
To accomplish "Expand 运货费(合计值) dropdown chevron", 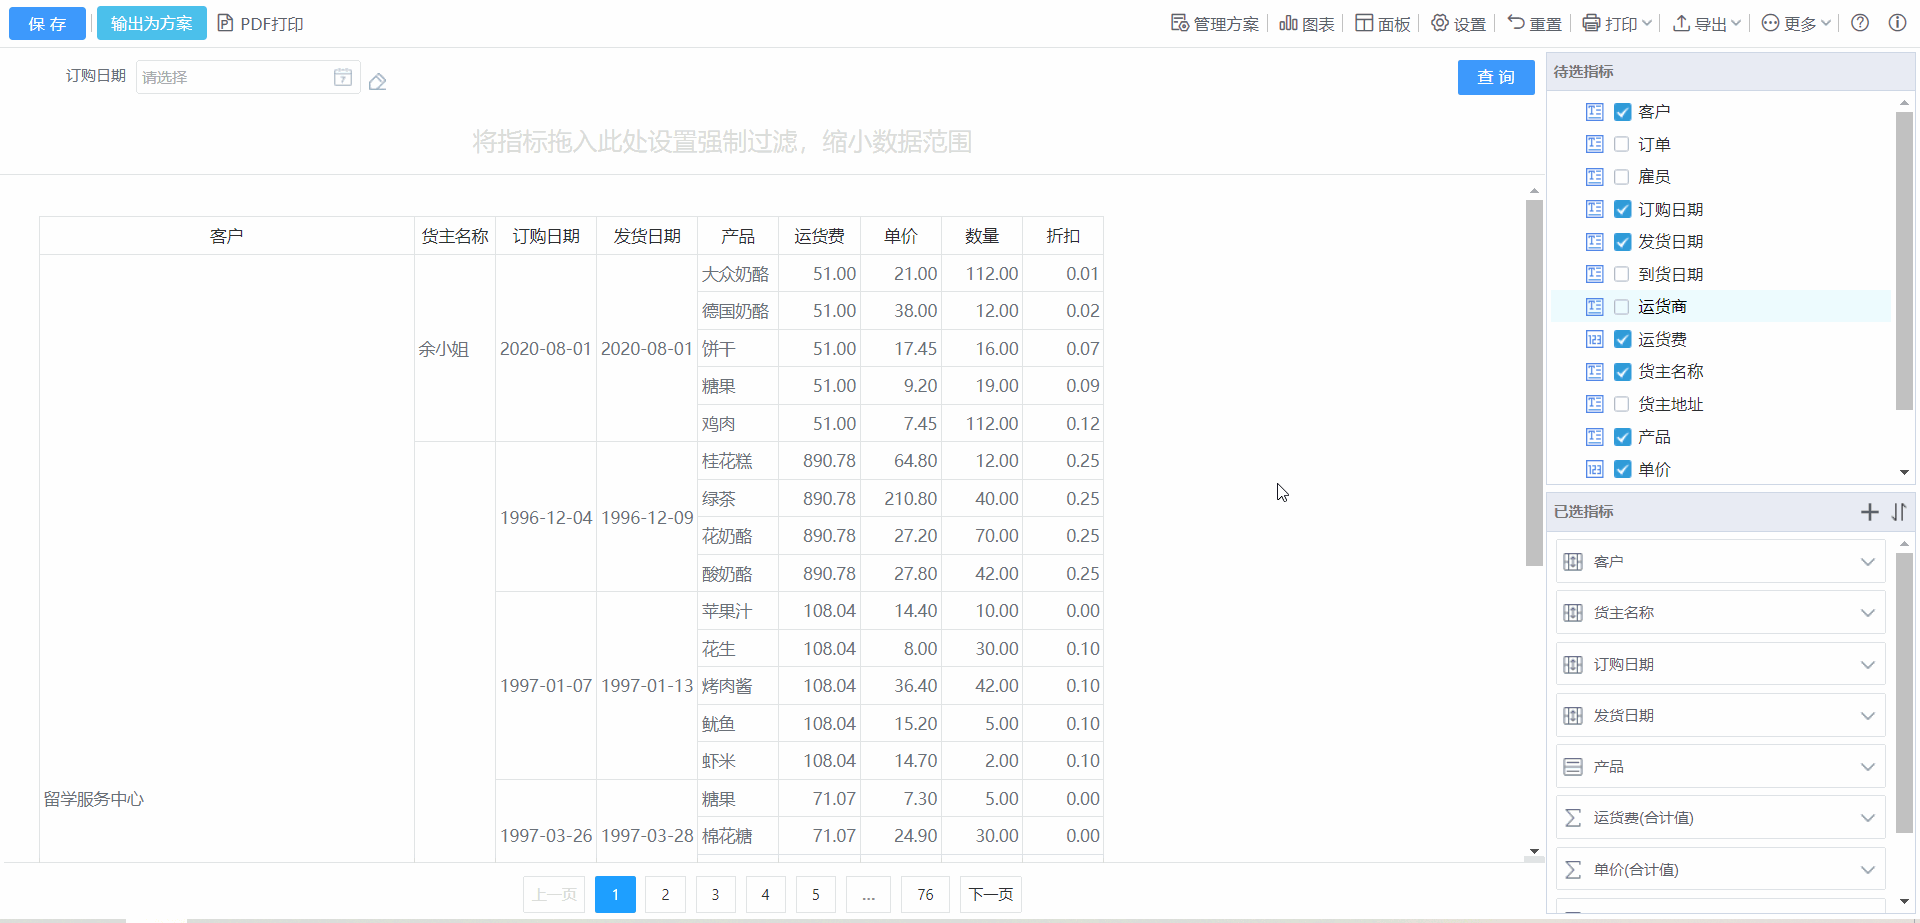I will (1867, 818).
